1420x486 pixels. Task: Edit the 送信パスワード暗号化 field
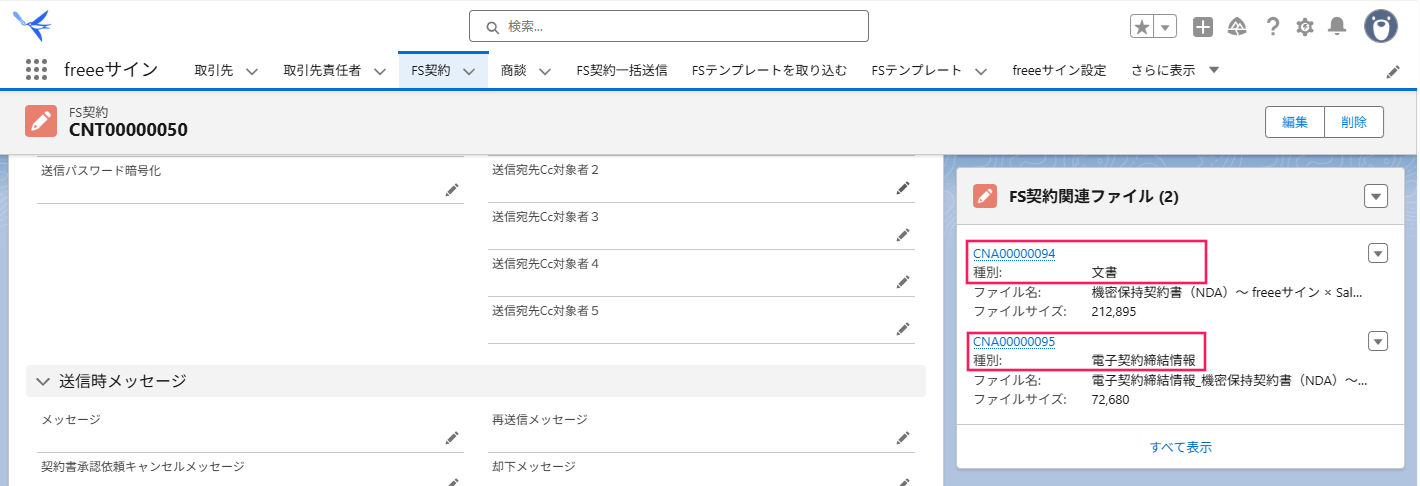[452, 190]
